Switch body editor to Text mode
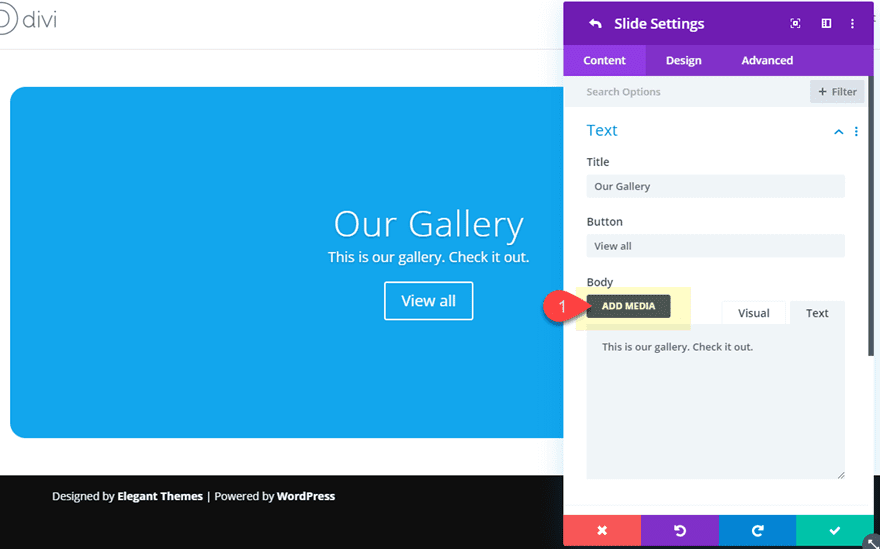Image resolution: width=880 pixels, height=549 pixels. coord(817,313)
